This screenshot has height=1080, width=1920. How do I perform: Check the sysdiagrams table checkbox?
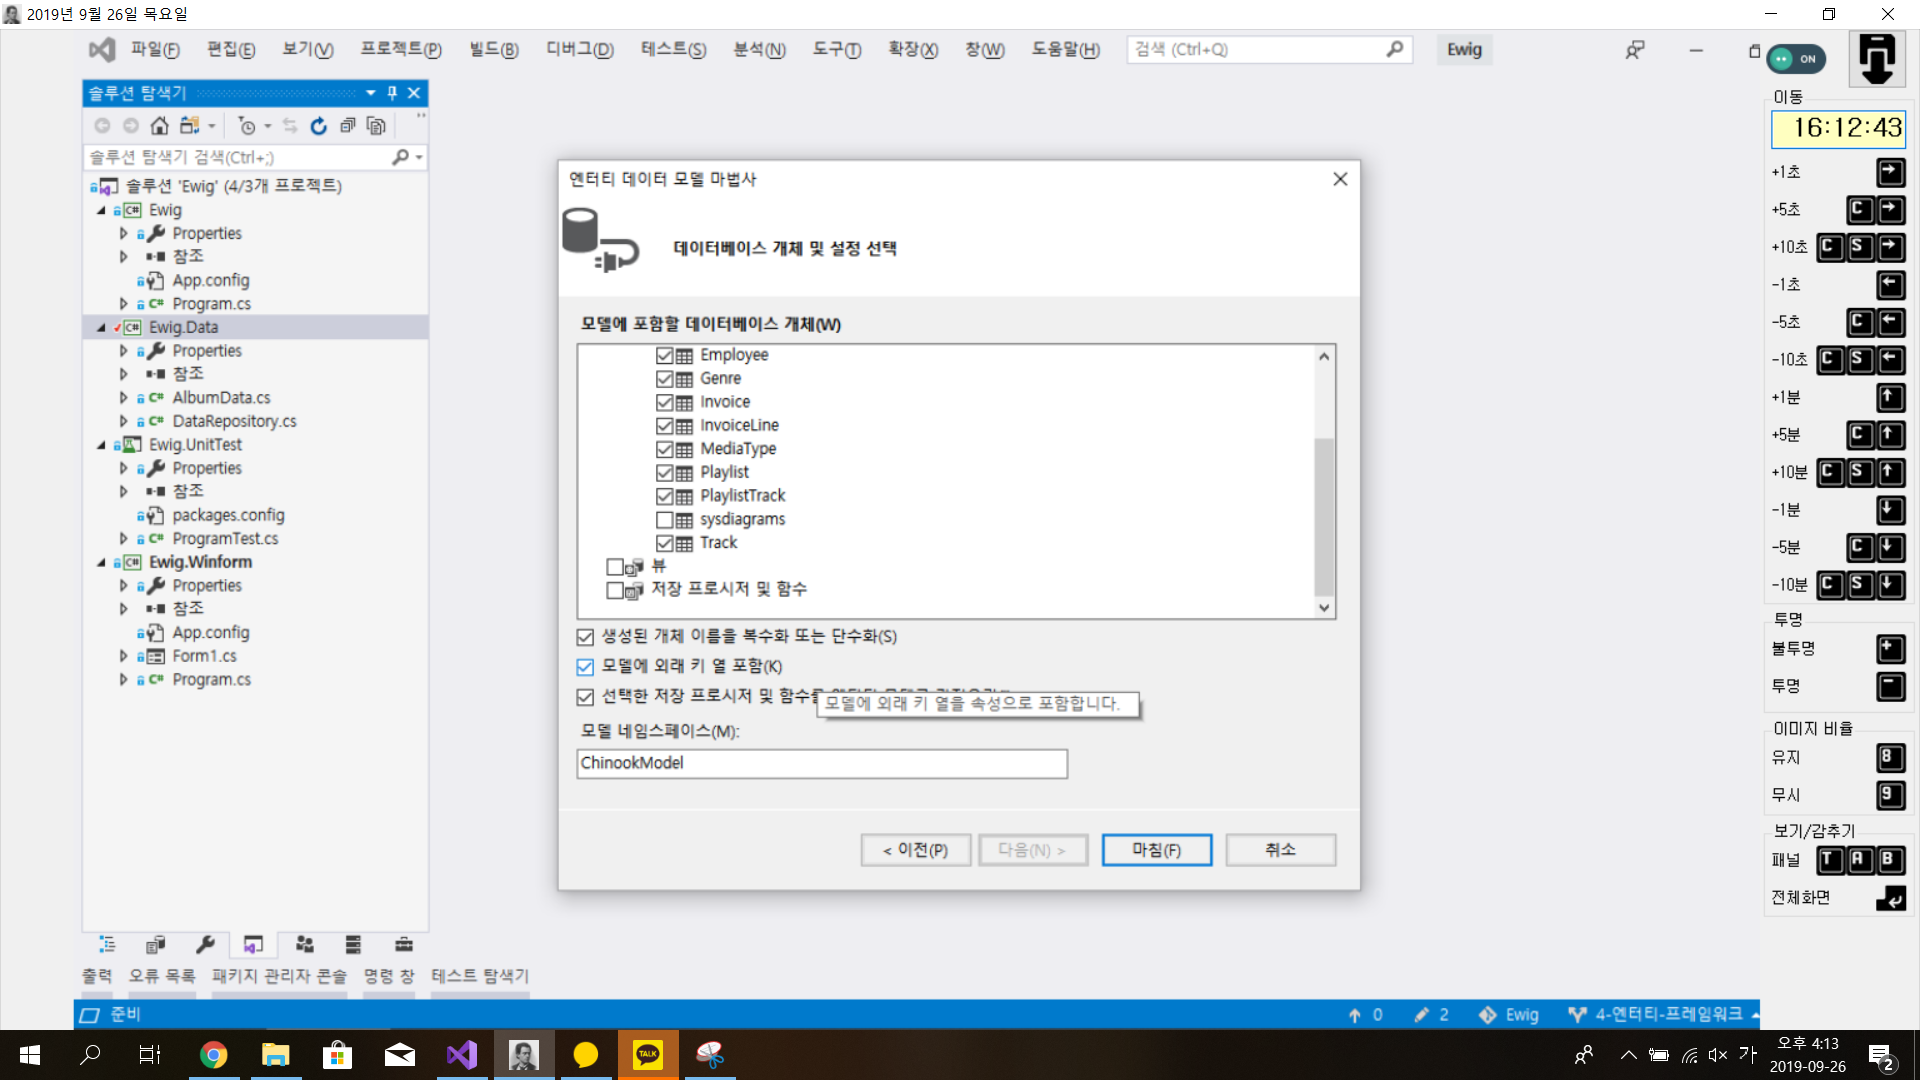click(664, 520)
